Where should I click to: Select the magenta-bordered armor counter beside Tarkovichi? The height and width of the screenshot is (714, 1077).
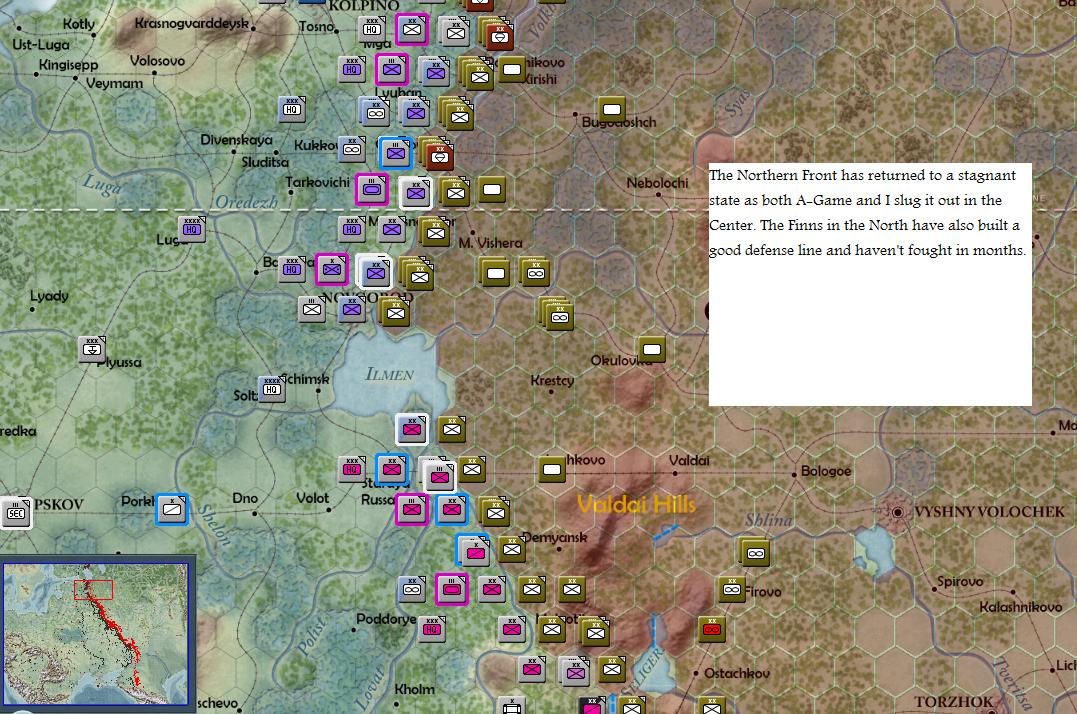(x=372, y=189)
